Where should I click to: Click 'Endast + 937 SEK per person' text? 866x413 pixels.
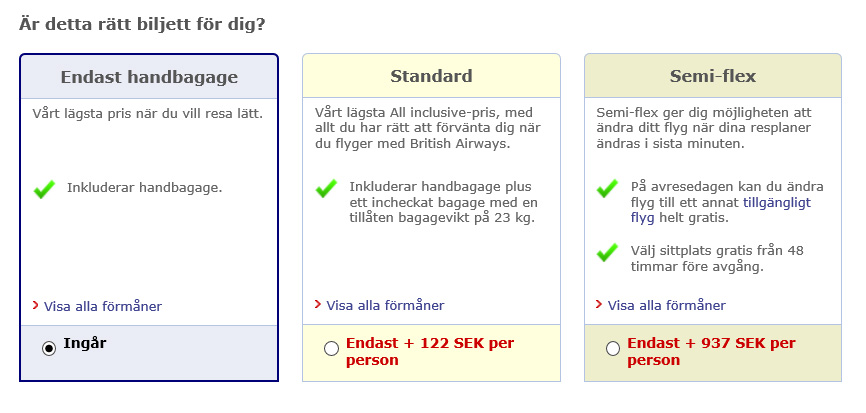point(710,351)
